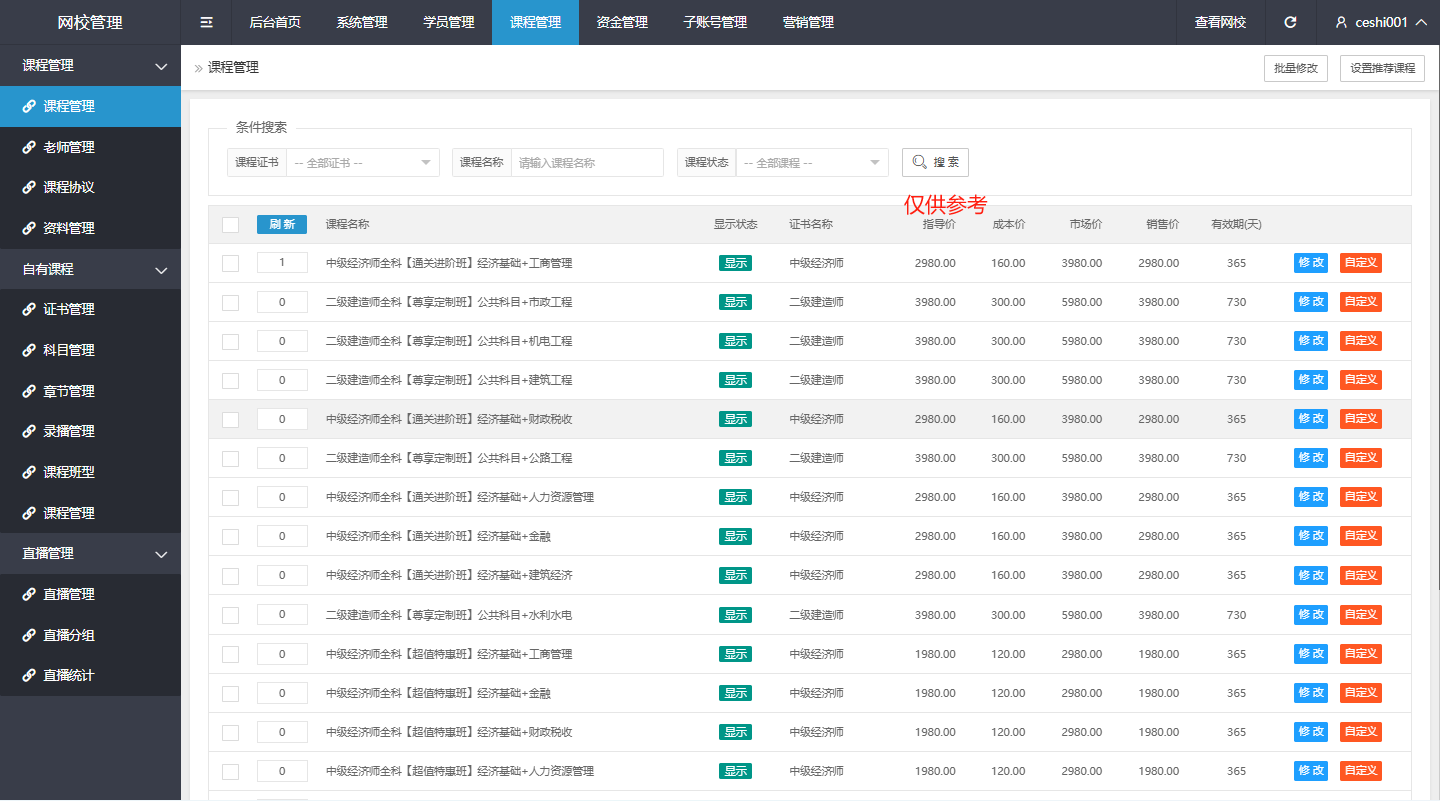Screen dimensions: 1440x801
Task: Click the hamburger menu collapse icon
Action: pyautogui.click(x=207, y=22)
